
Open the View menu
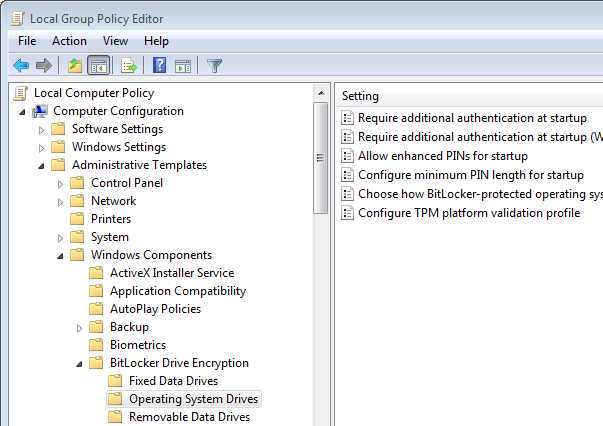pos(115,41)
